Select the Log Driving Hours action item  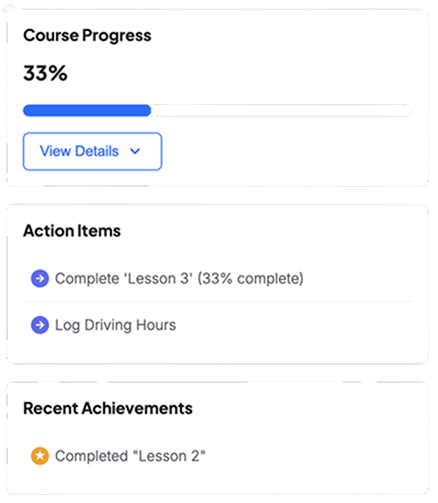coord(217,327)
